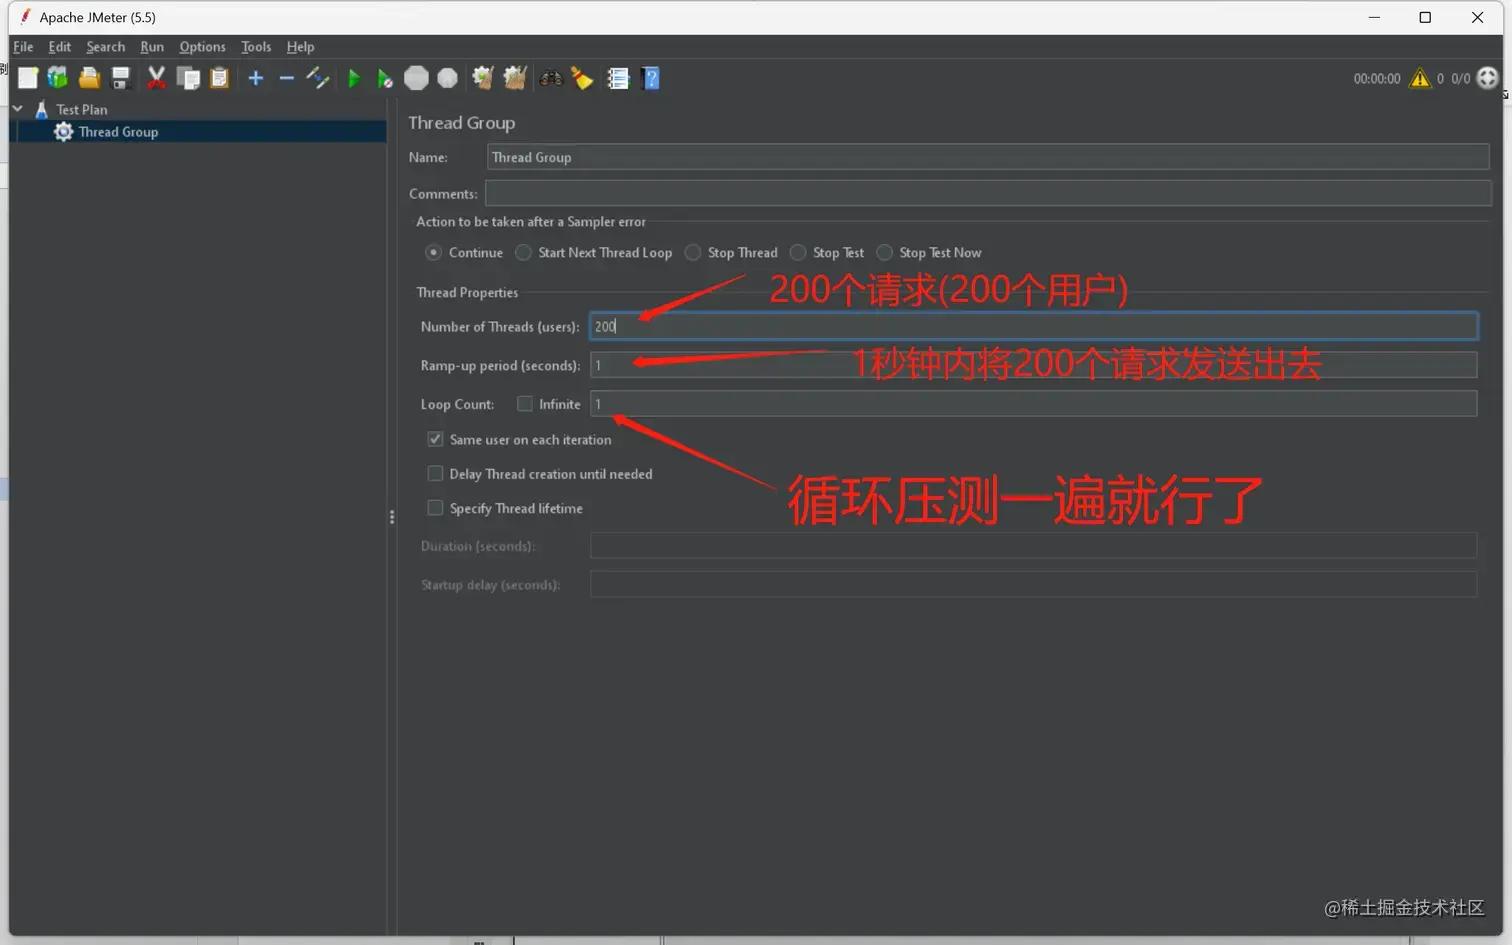This screenshot has height=945, width=1512.
Task: Open the File menu
Action: point(23,47)
